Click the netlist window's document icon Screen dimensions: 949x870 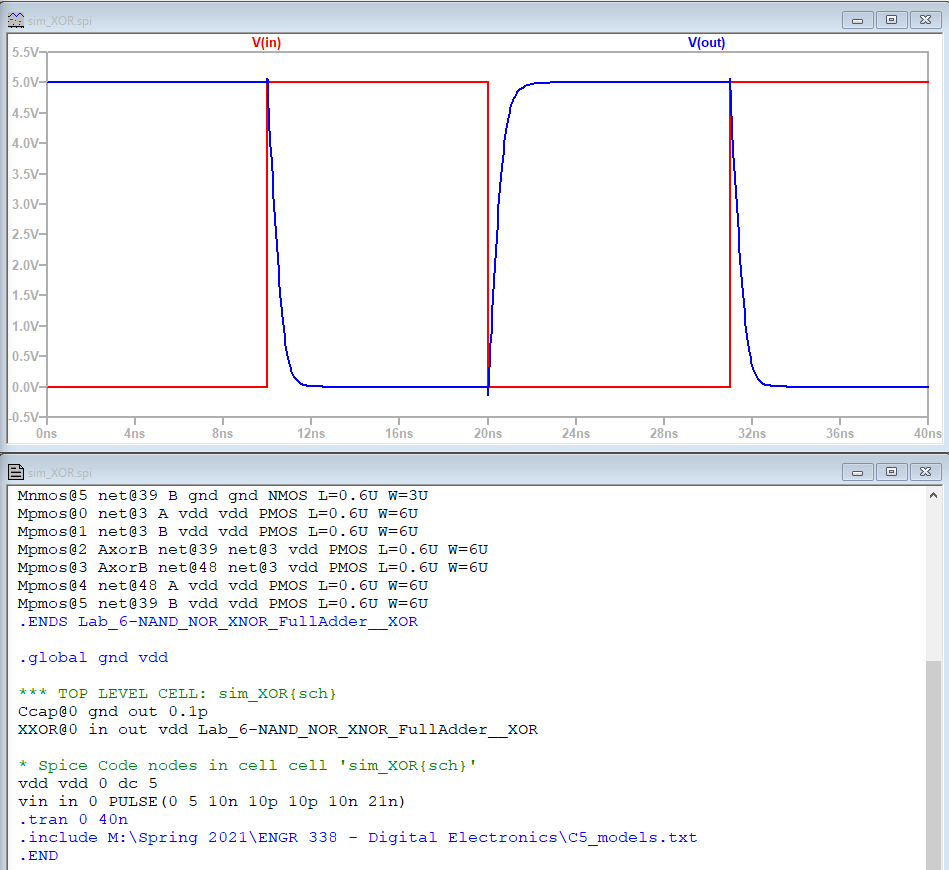(16, 472)
